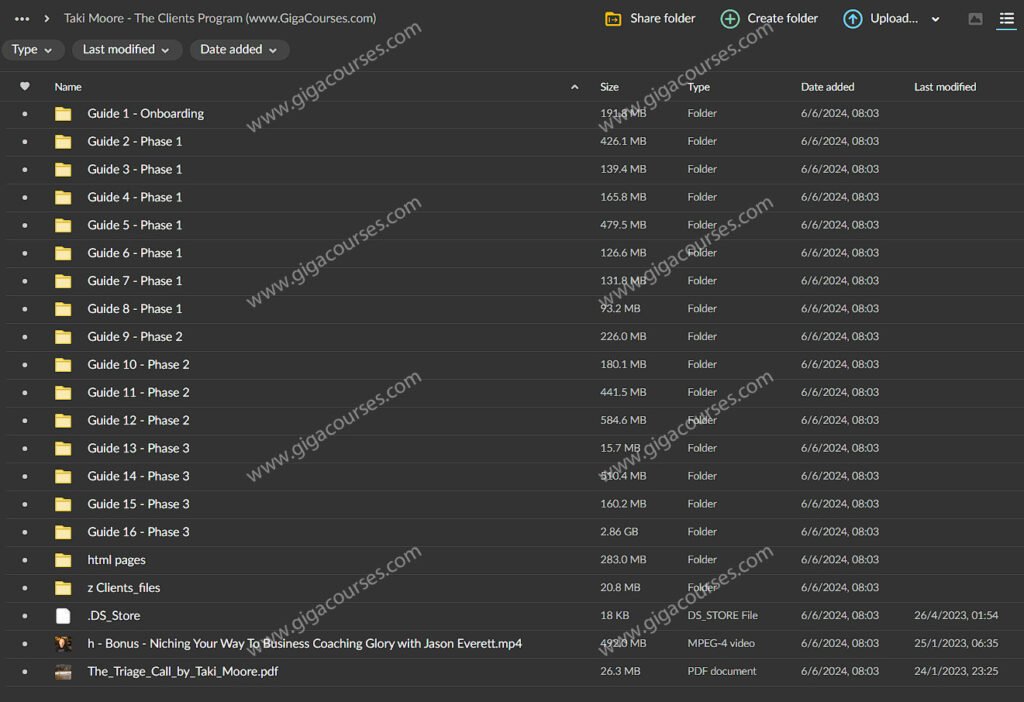Click folder icon for z Clients_files

63,588
